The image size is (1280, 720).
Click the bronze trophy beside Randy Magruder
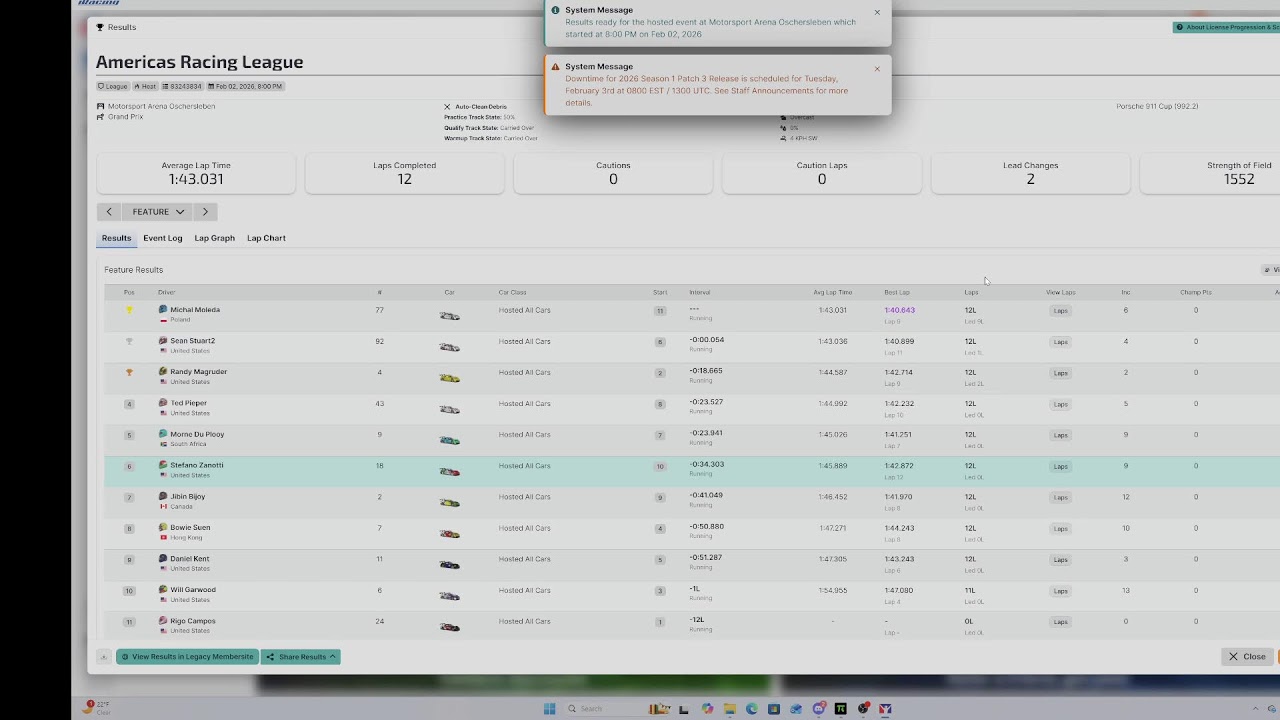[129, 372]
